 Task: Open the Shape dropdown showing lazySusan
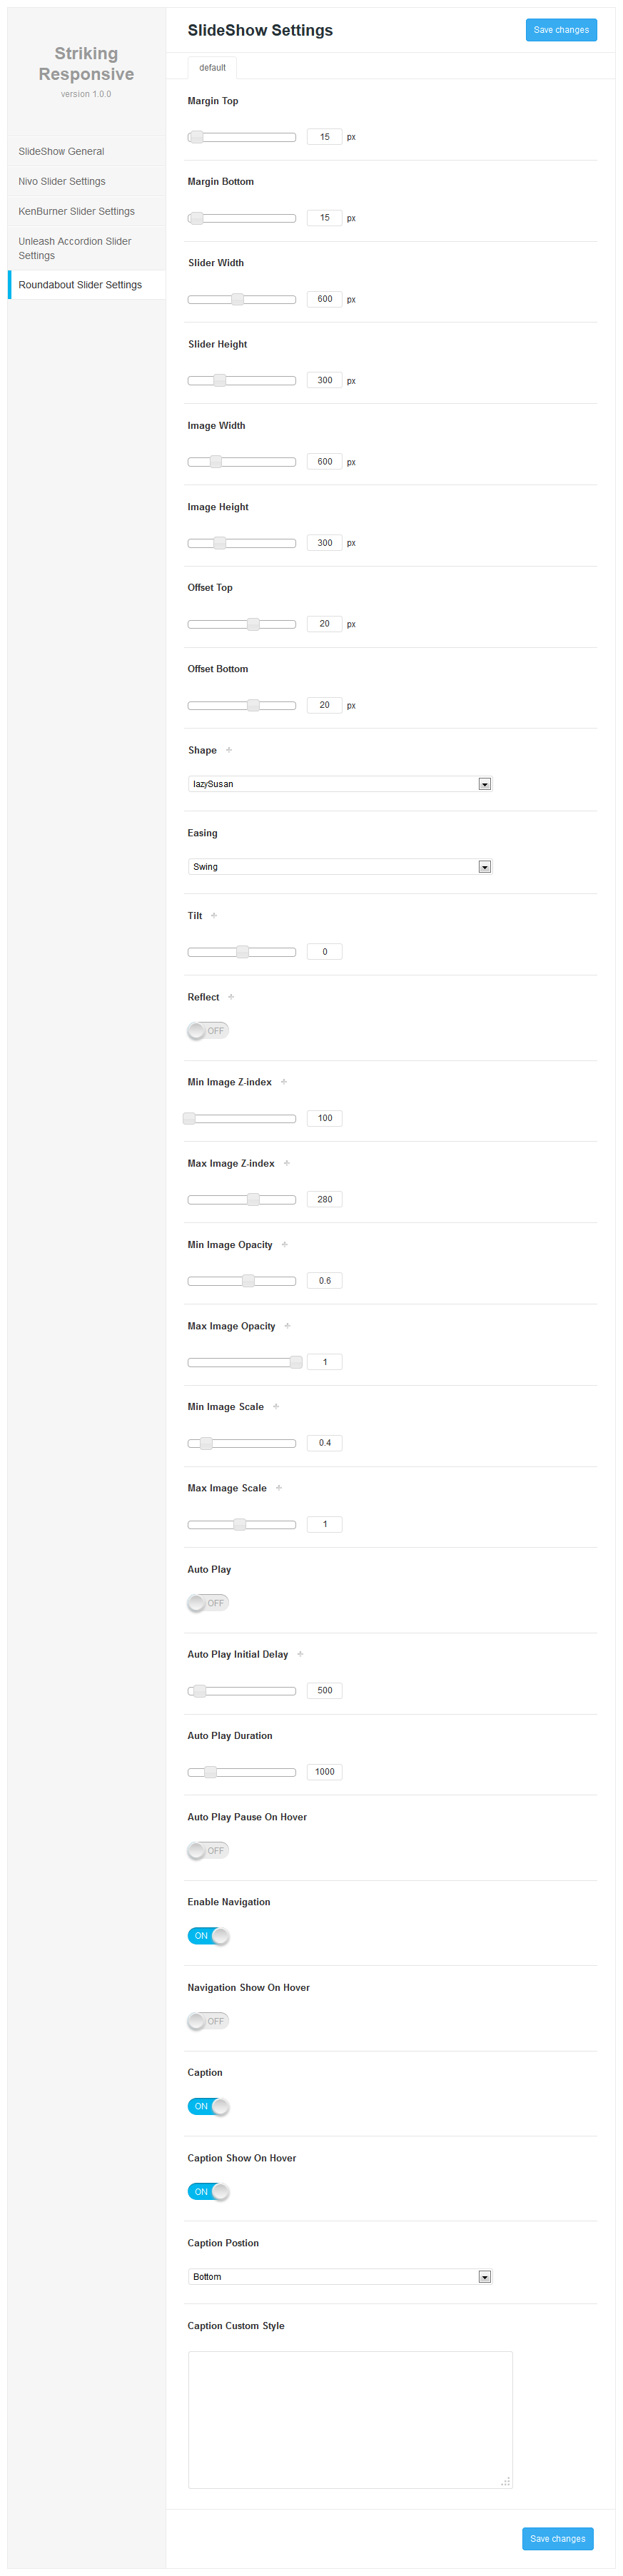[339, 784]
